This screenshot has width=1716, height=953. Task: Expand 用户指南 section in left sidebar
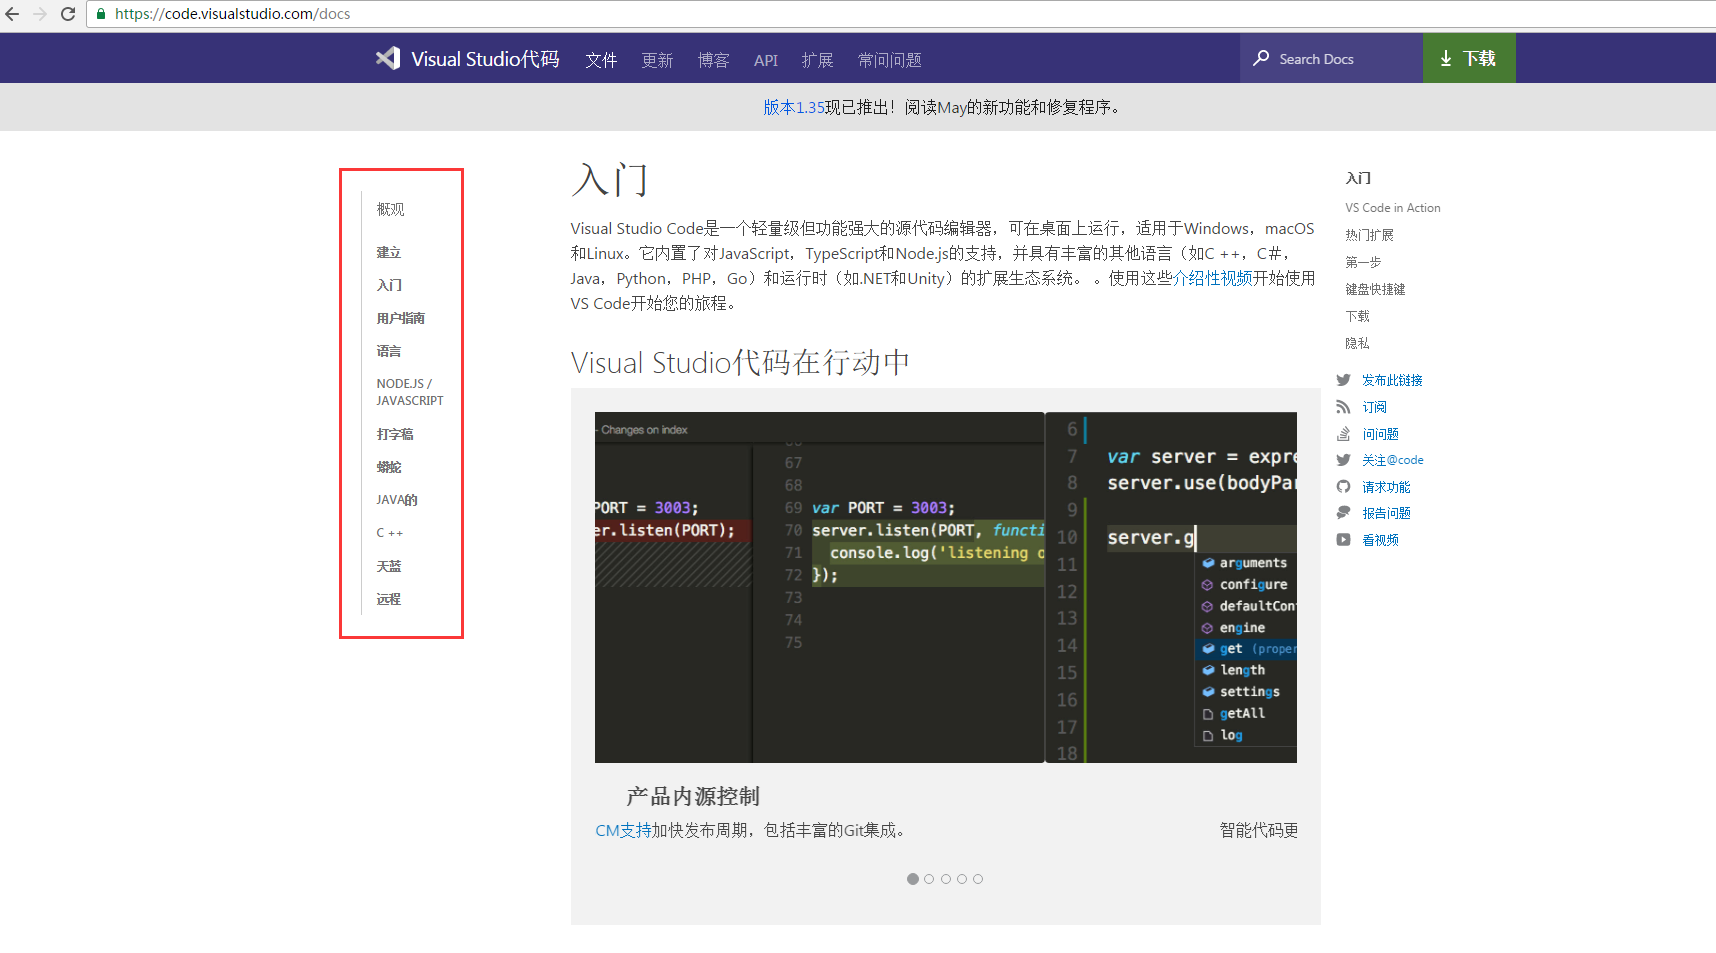coord(400,318)
